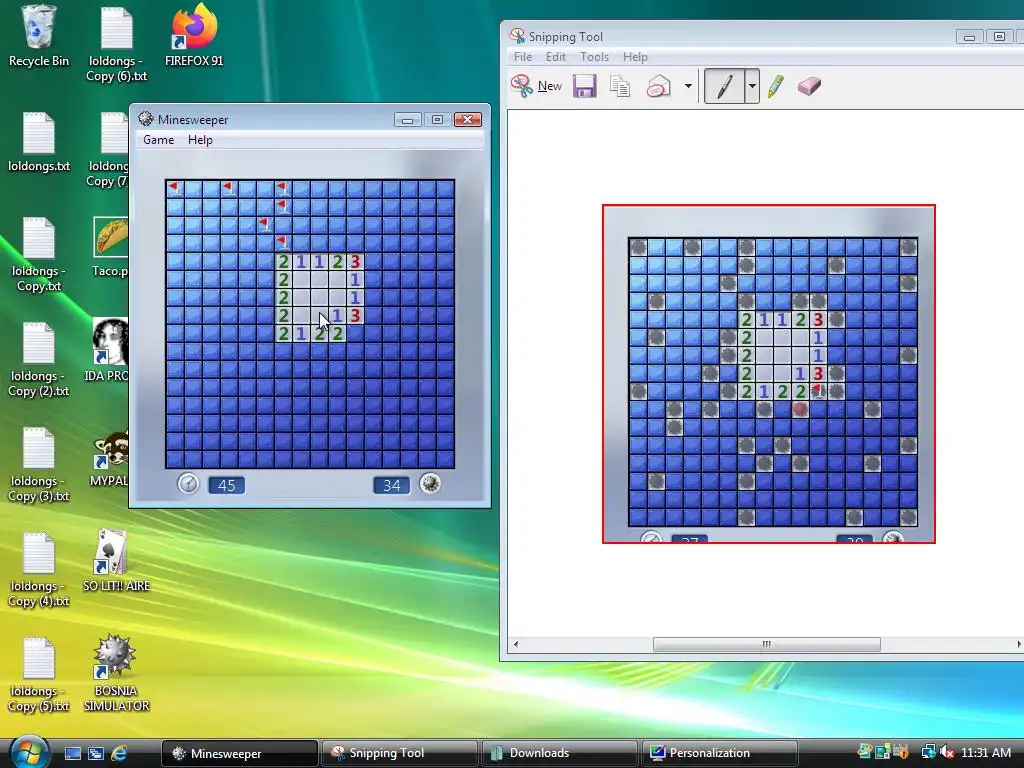Click the remaining mines value 34
1024x768 pixels.
(392, 485)
